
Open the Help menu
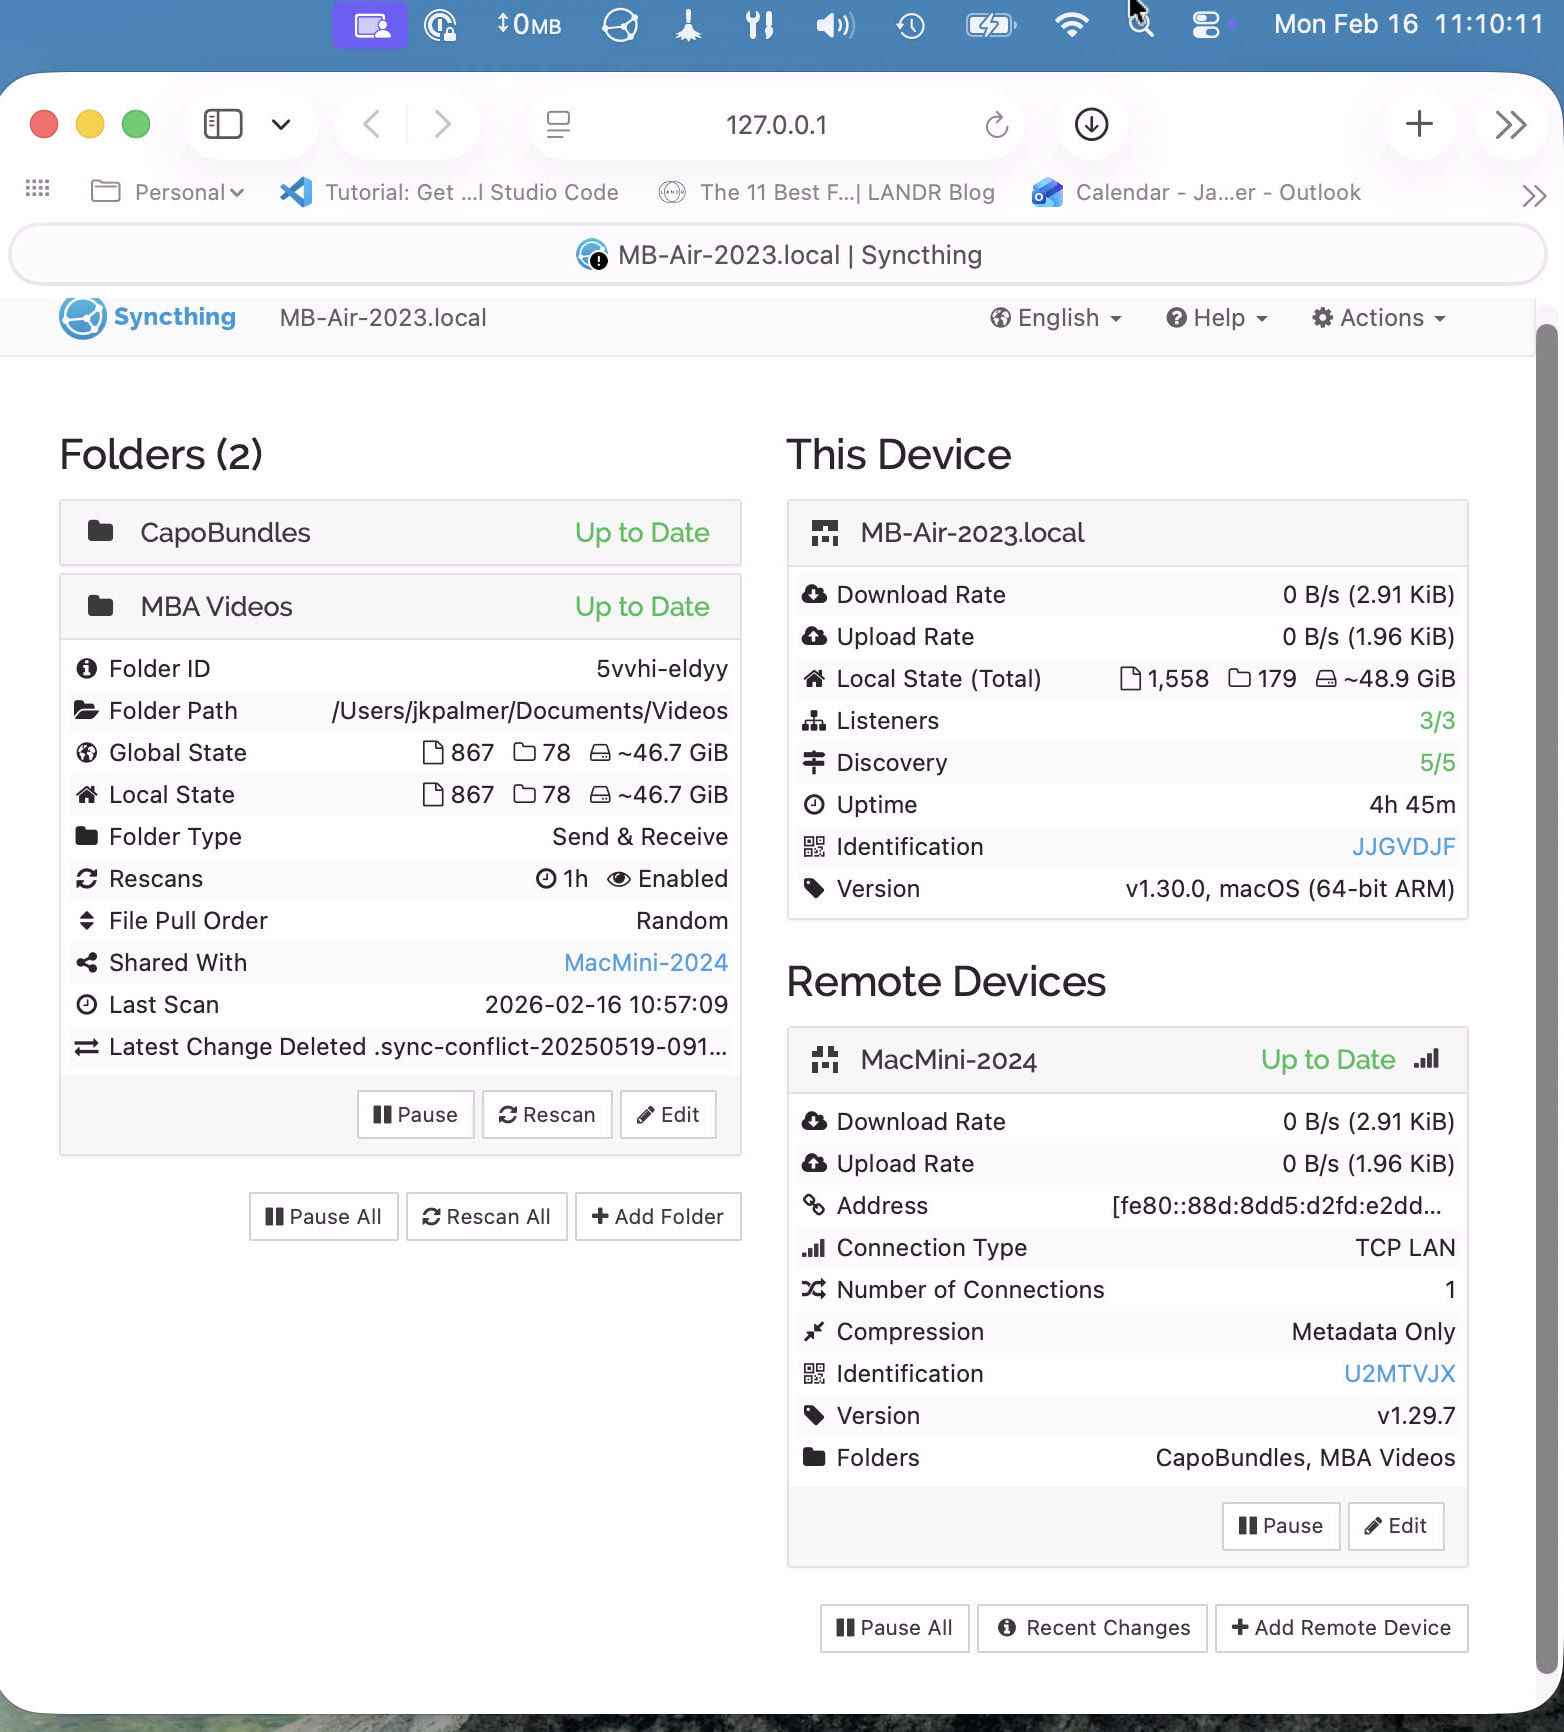(x=1217, y=318)
